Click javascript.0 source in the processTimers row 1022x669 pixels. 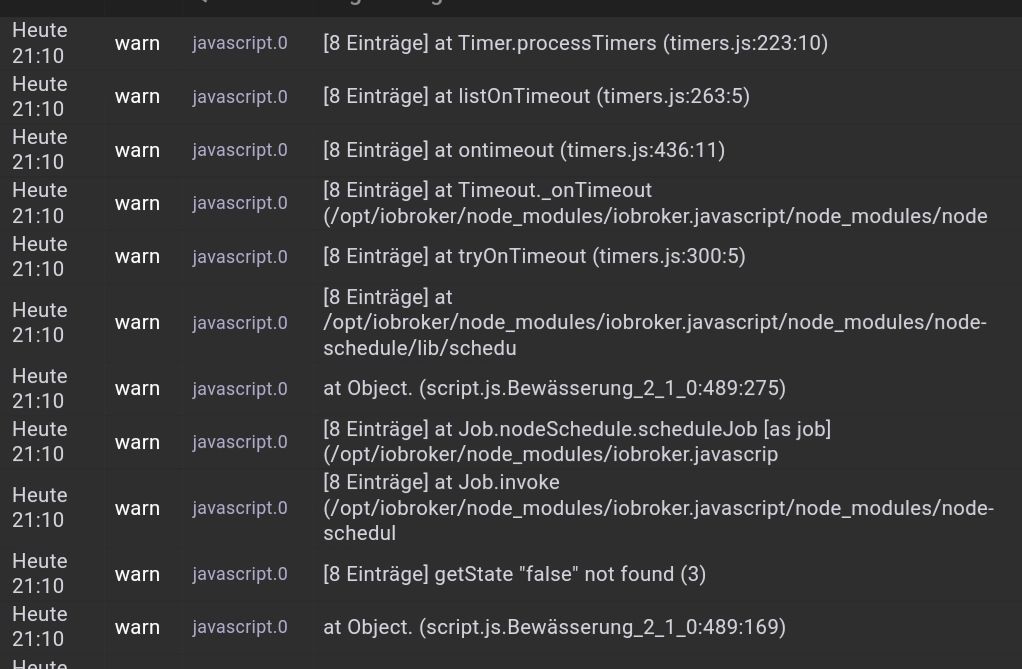click(240, 43)
